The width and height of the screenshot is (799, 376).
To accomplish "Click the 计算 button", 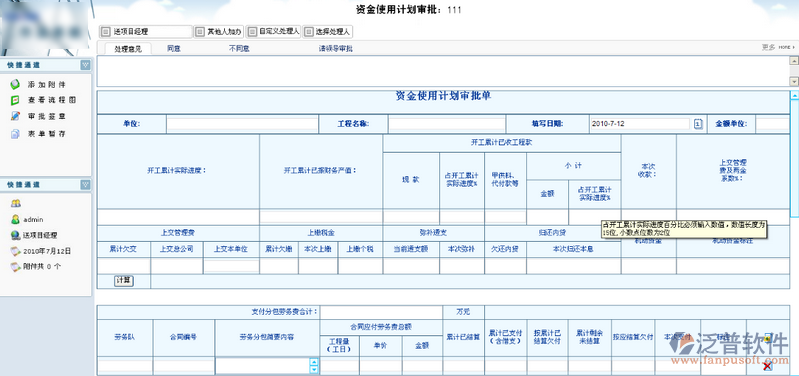I will 124,281.
